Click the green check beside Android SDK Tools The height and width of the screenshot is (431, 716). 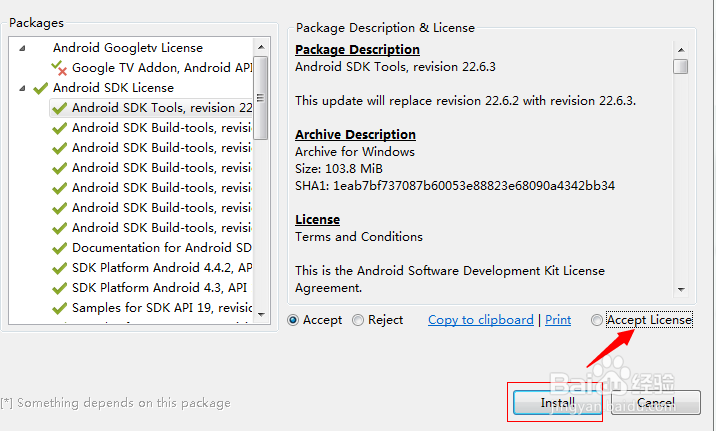coord(60,108)
